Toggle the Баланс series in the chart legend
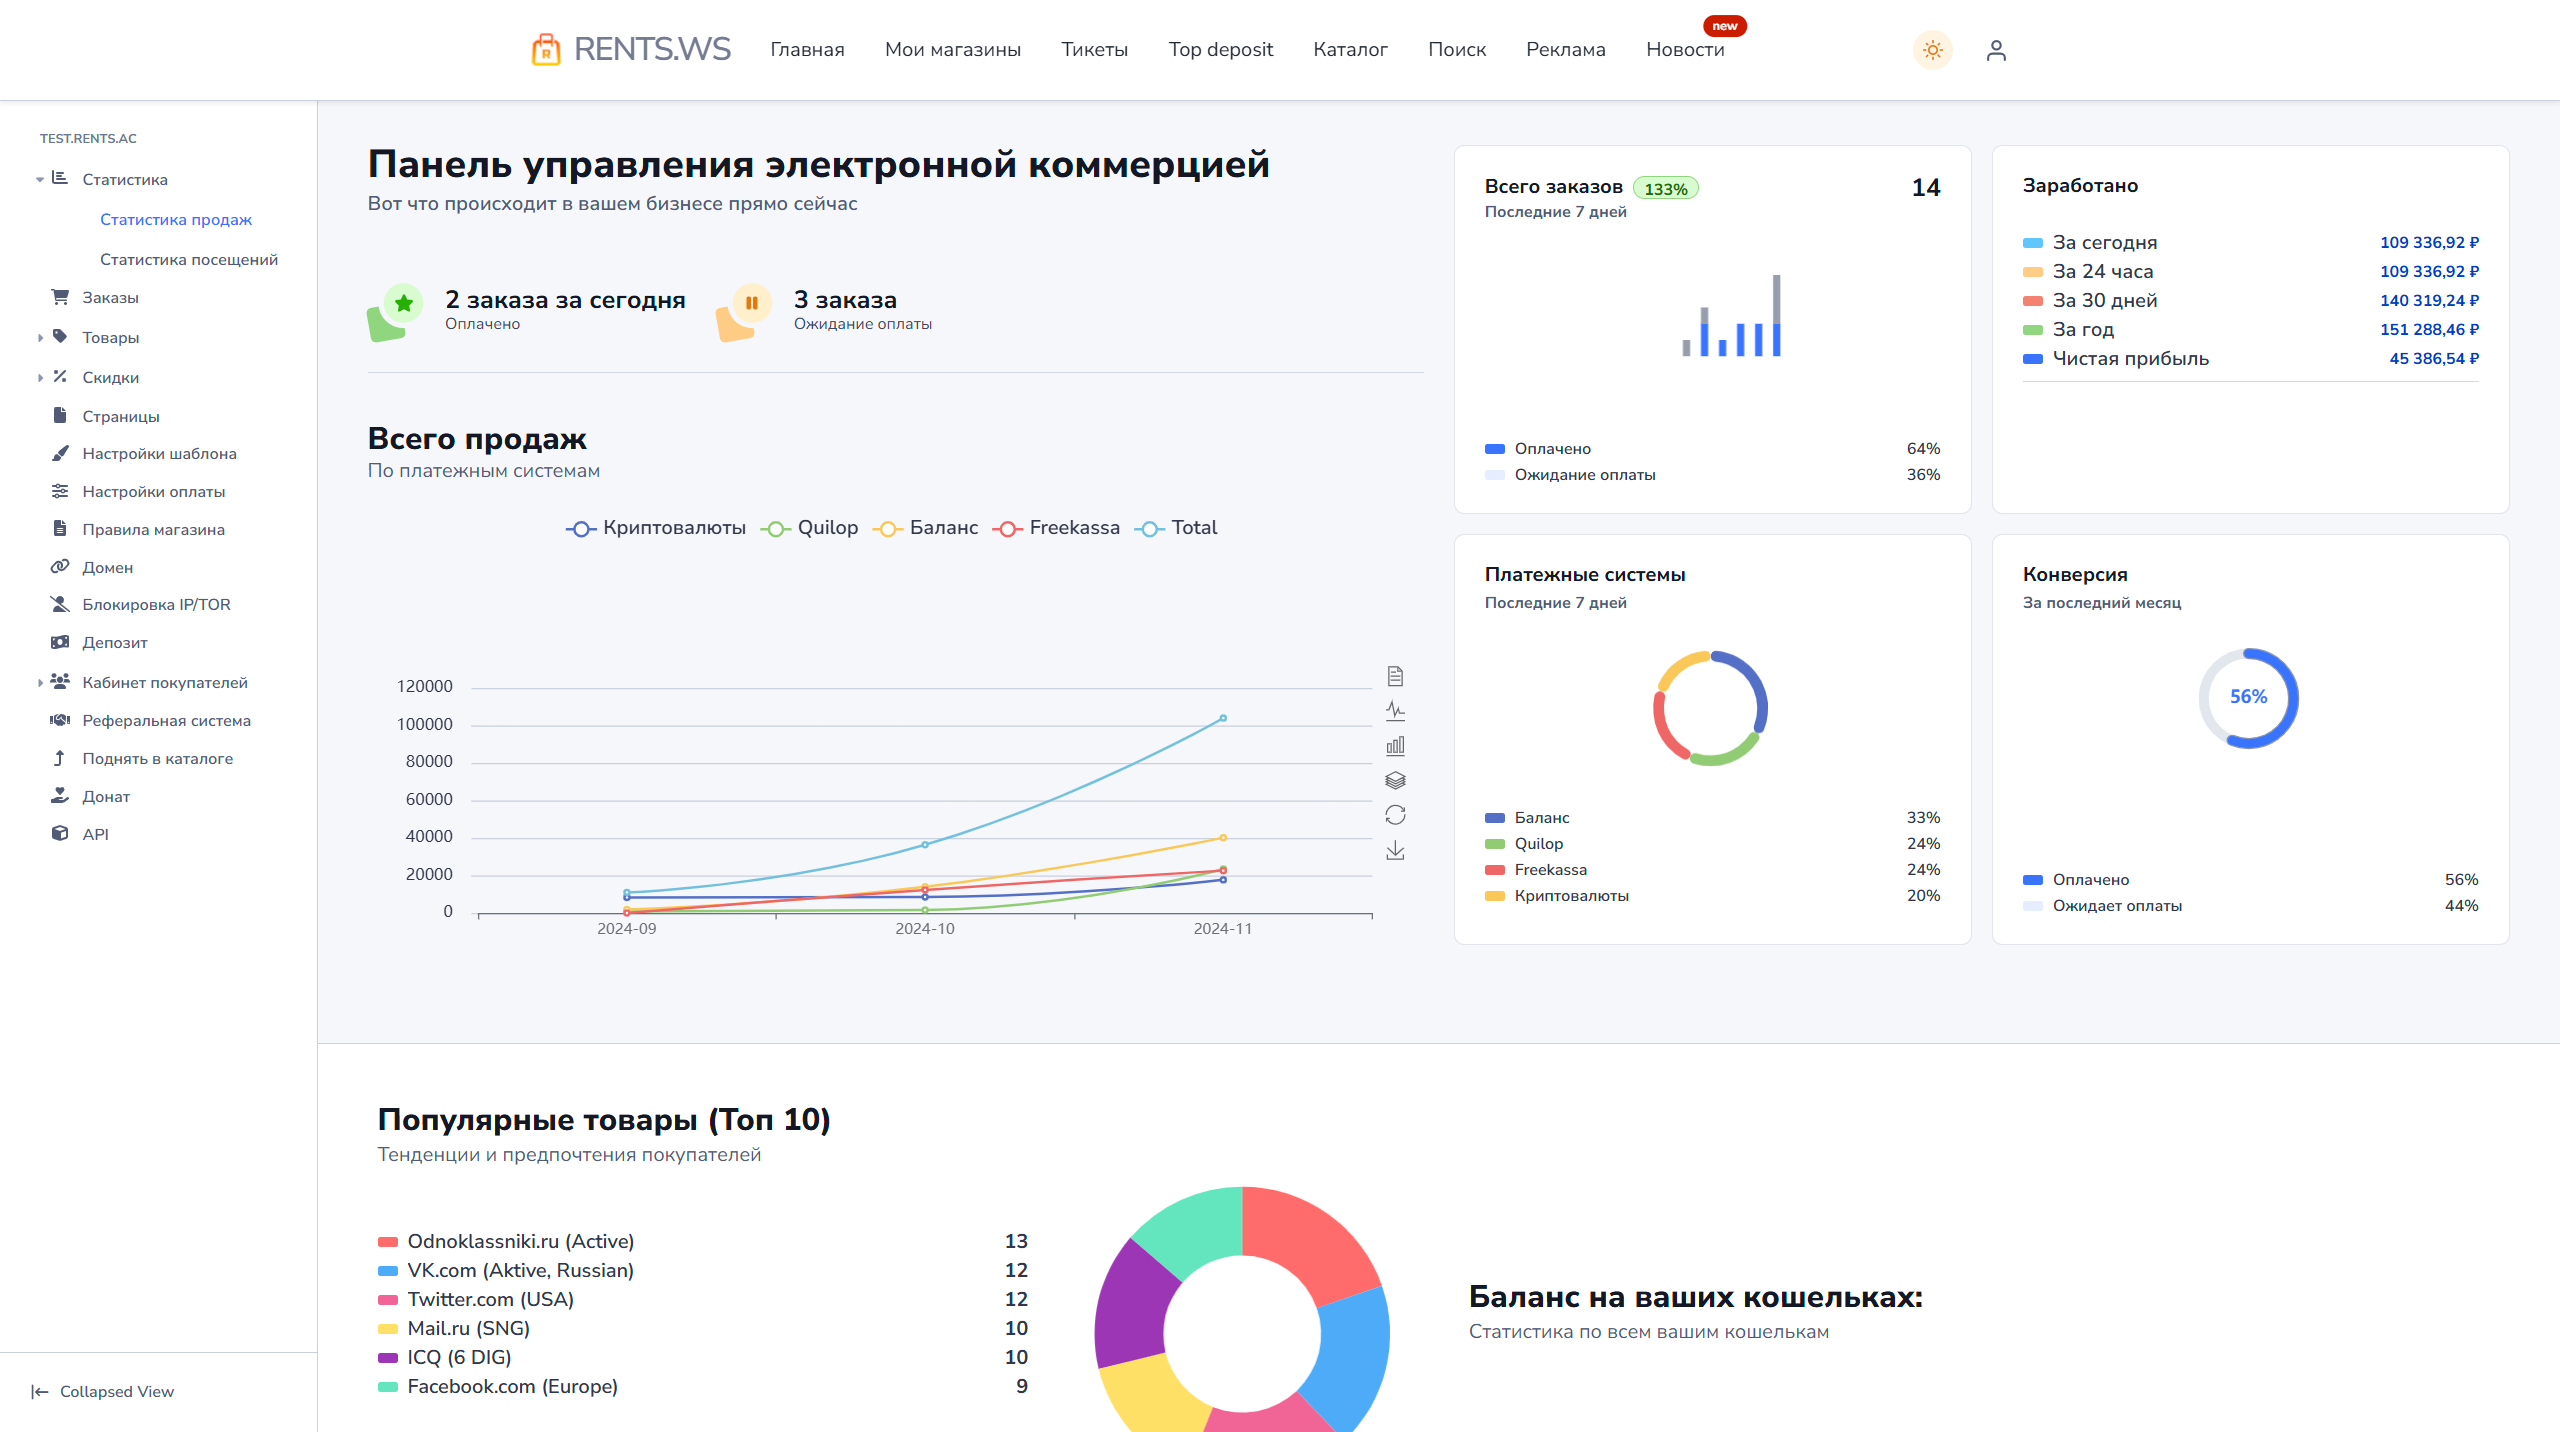The image size is (2560, 1432). click(x=925, y=528)
